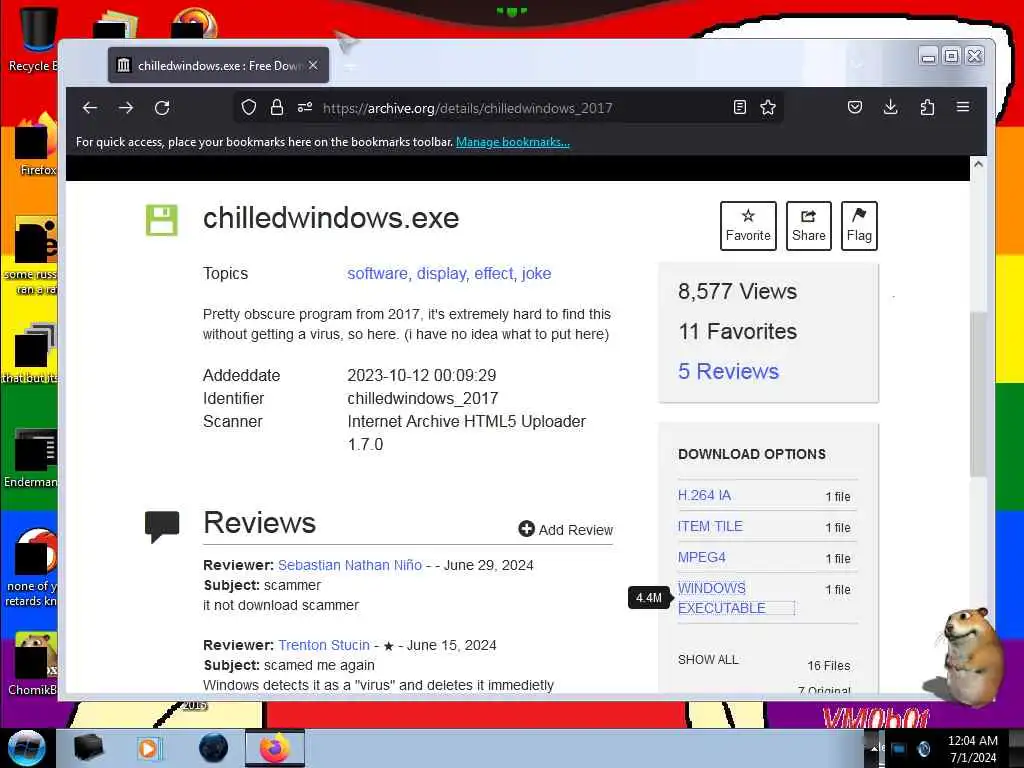Open the site permissions icon in address bar
Screen dimensions: 1024x768
coord(305,108)
